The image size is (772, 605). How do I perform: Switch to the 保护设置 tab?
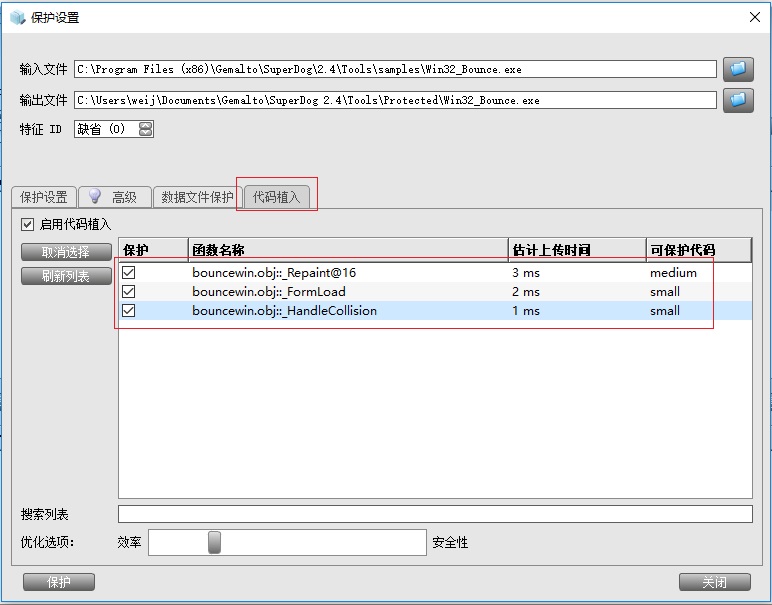click(44, 197)
